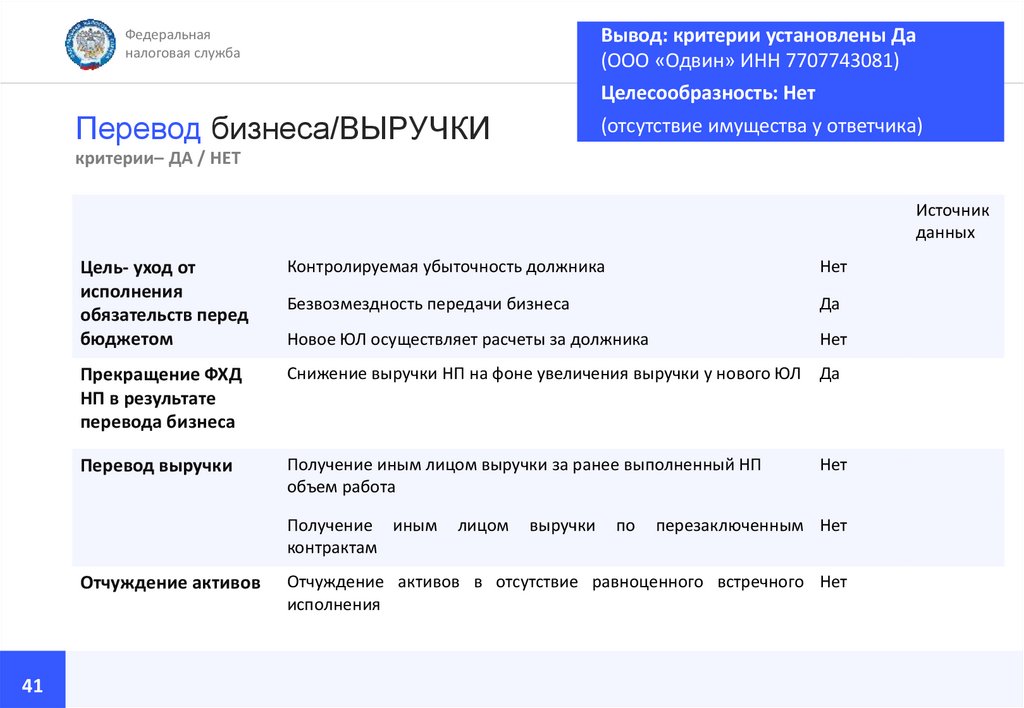
Task: Click 'Перевод выручки' row heading
Action: (x=156, y=466)
